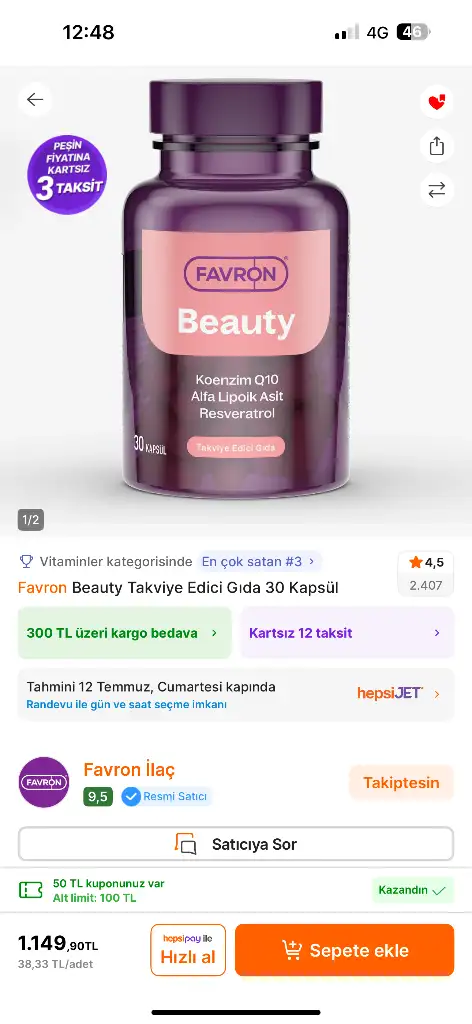Screen dimensions: 472x1024
Task: Tap the back arrow icon
Action: [x=35, y=99]
